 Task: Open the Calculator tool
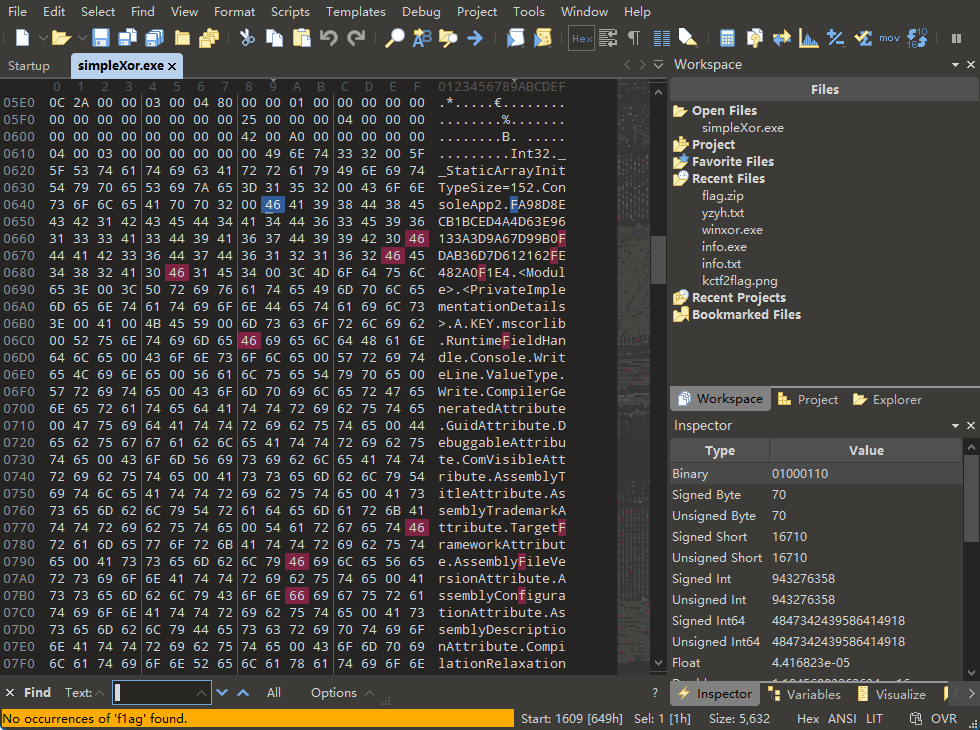727,39
